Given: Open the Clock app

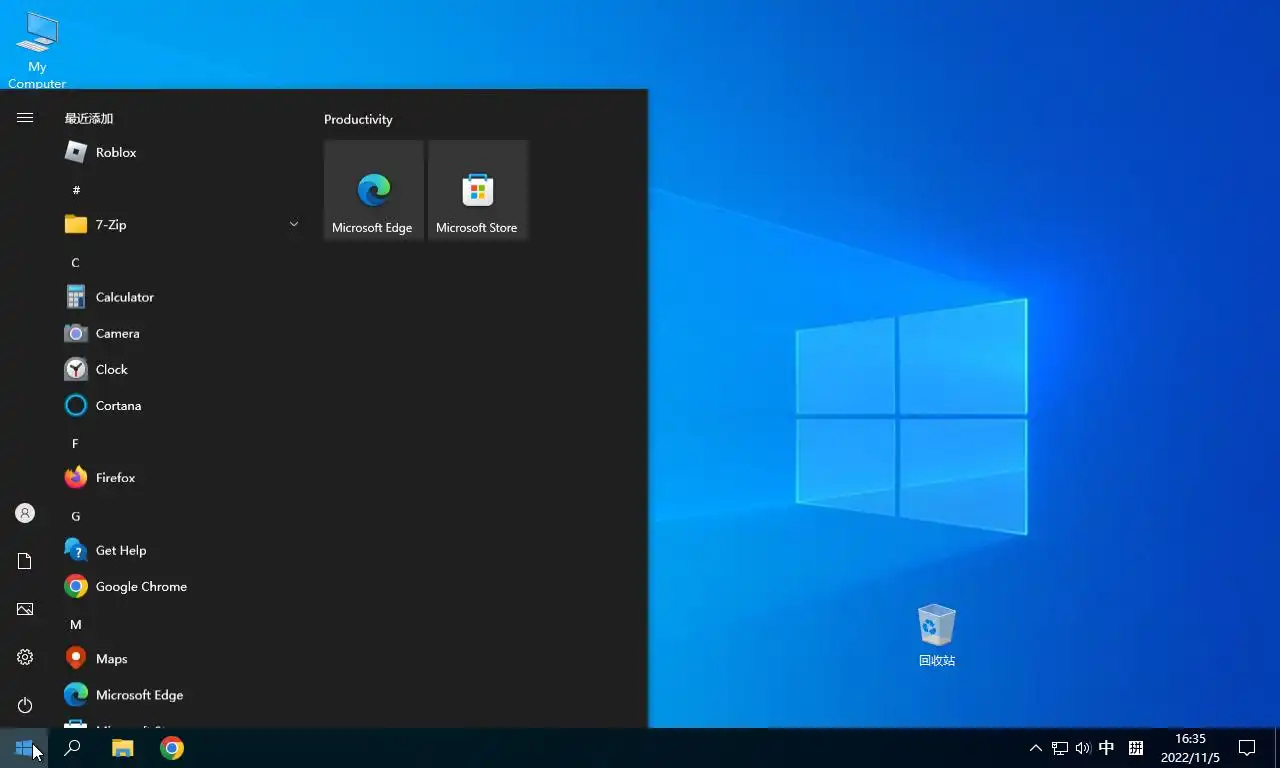Looking at the screenshot, I should (183, 369).
